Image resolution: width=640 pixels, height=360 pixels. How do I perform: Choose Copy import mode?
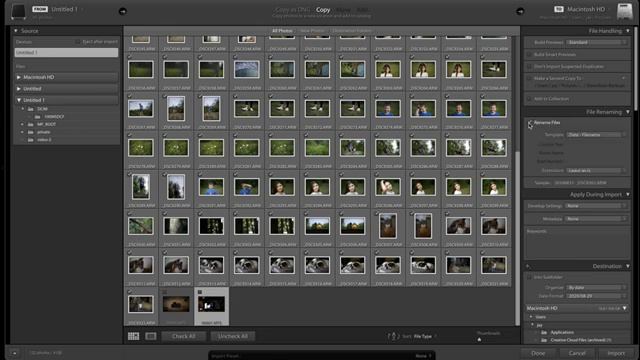point(323,10)
